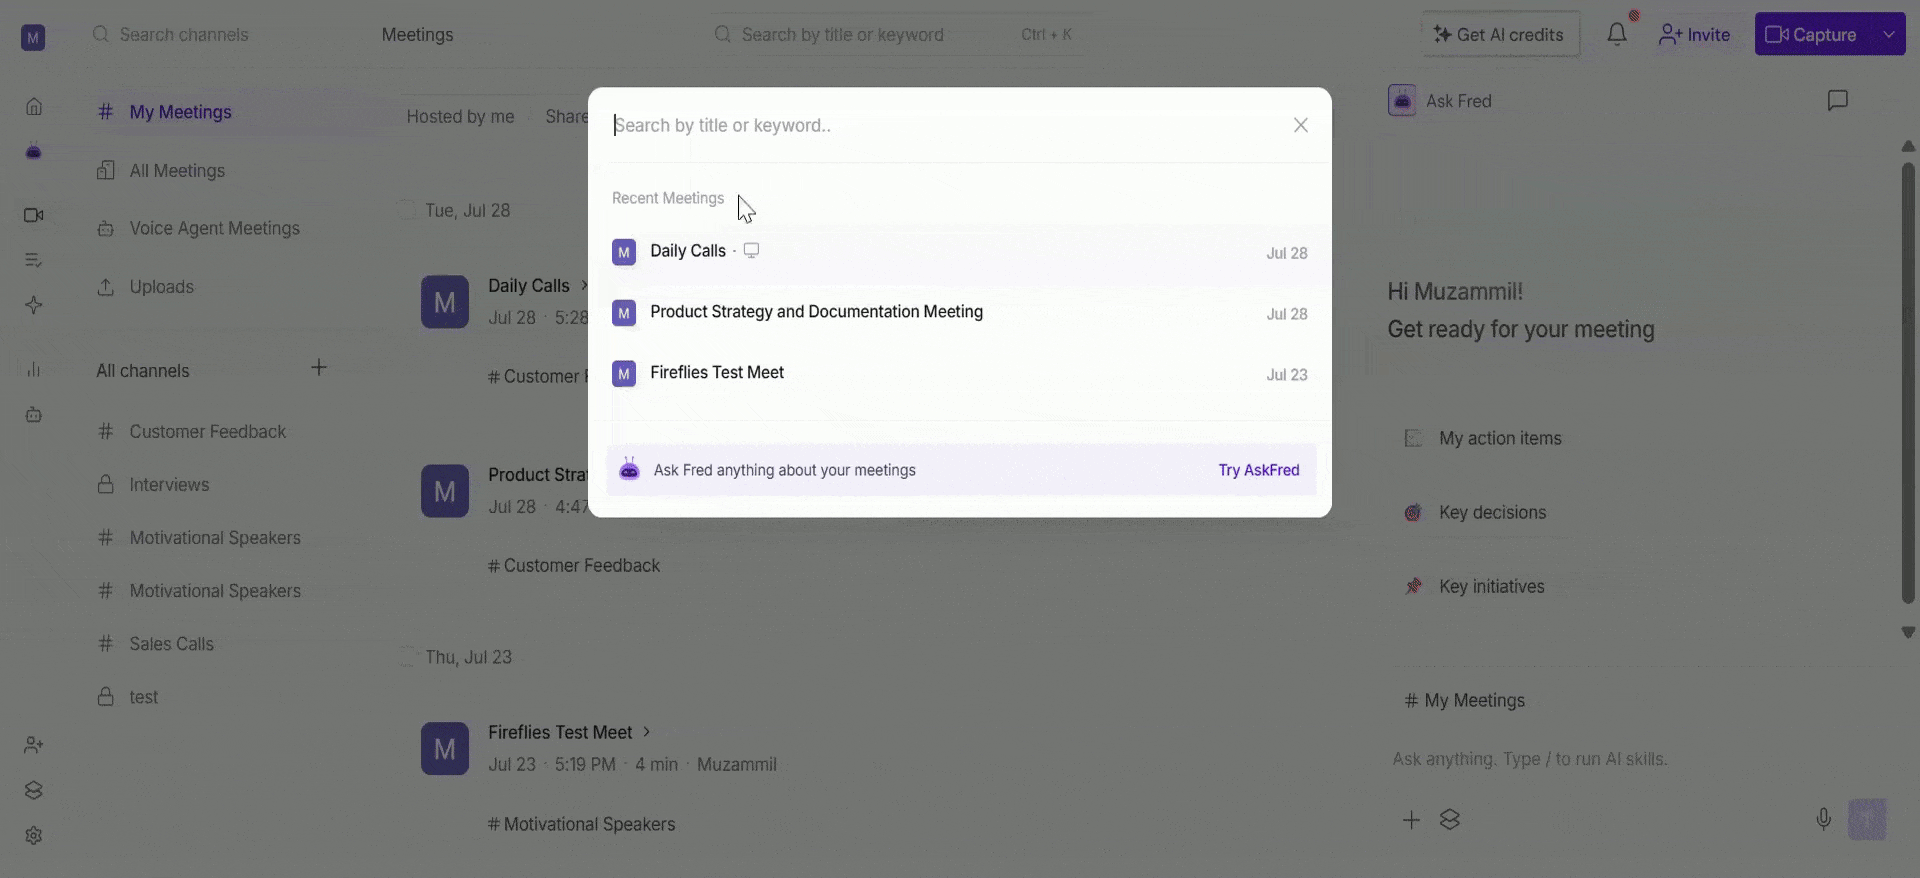Click the Ask anything input field
This screenshot has width=1920, height=878.
tap(1640, 759)
